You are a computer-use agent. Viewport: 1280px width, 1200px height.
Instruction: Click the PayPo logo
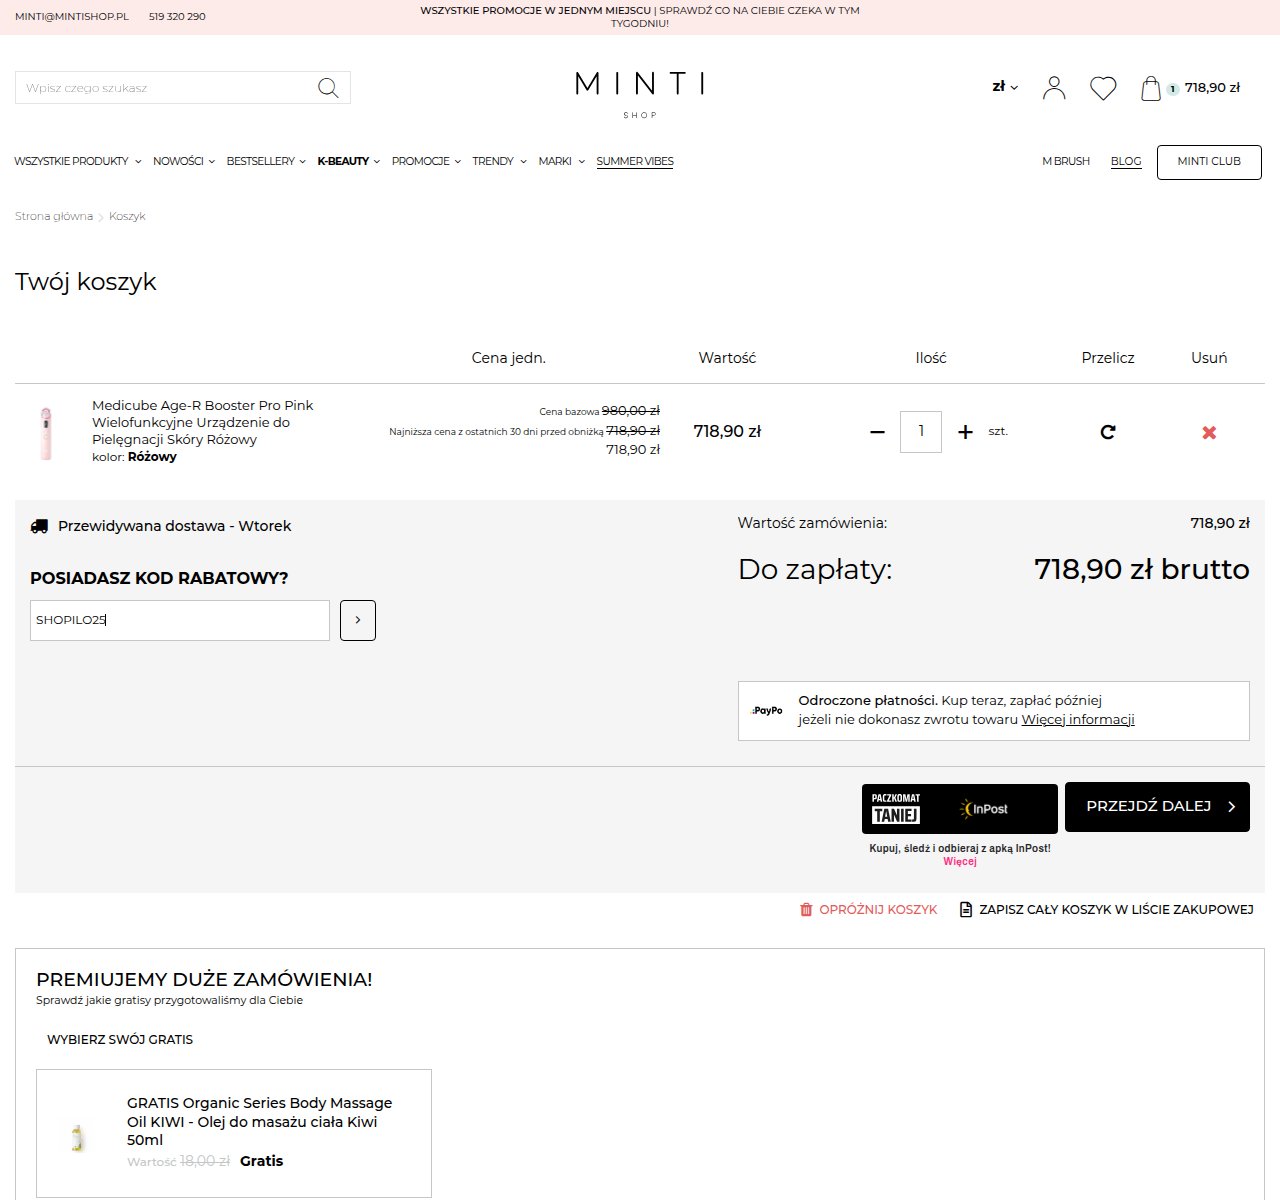[x=767, y=710]
